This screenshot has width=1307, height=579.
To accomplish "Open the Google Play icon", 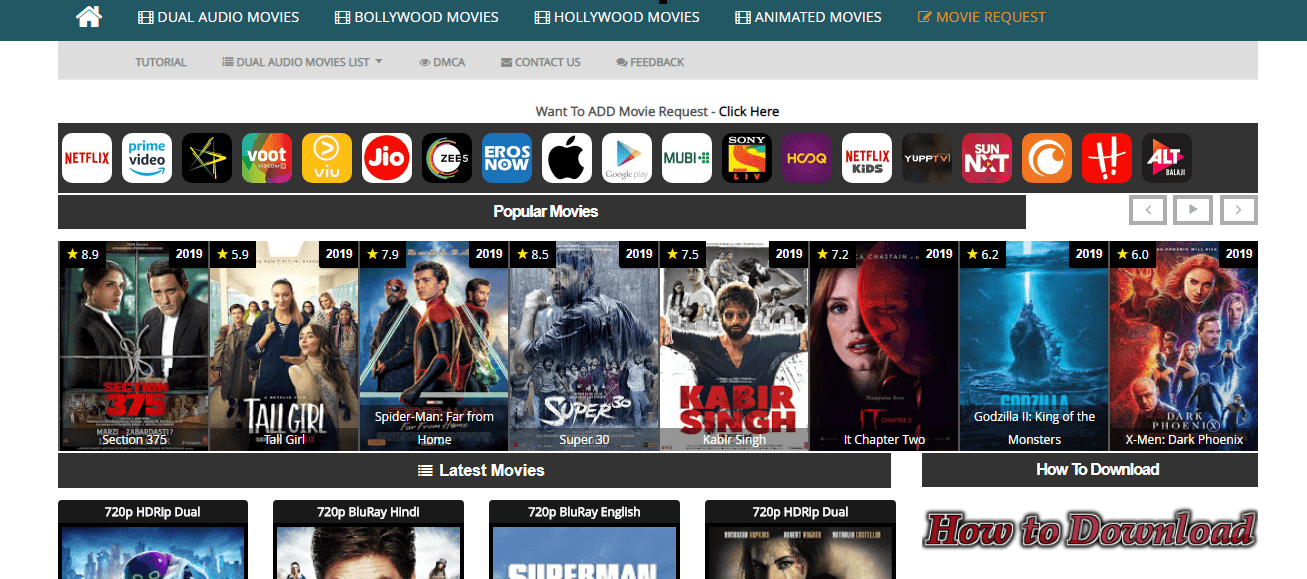I will pos(627,158).
